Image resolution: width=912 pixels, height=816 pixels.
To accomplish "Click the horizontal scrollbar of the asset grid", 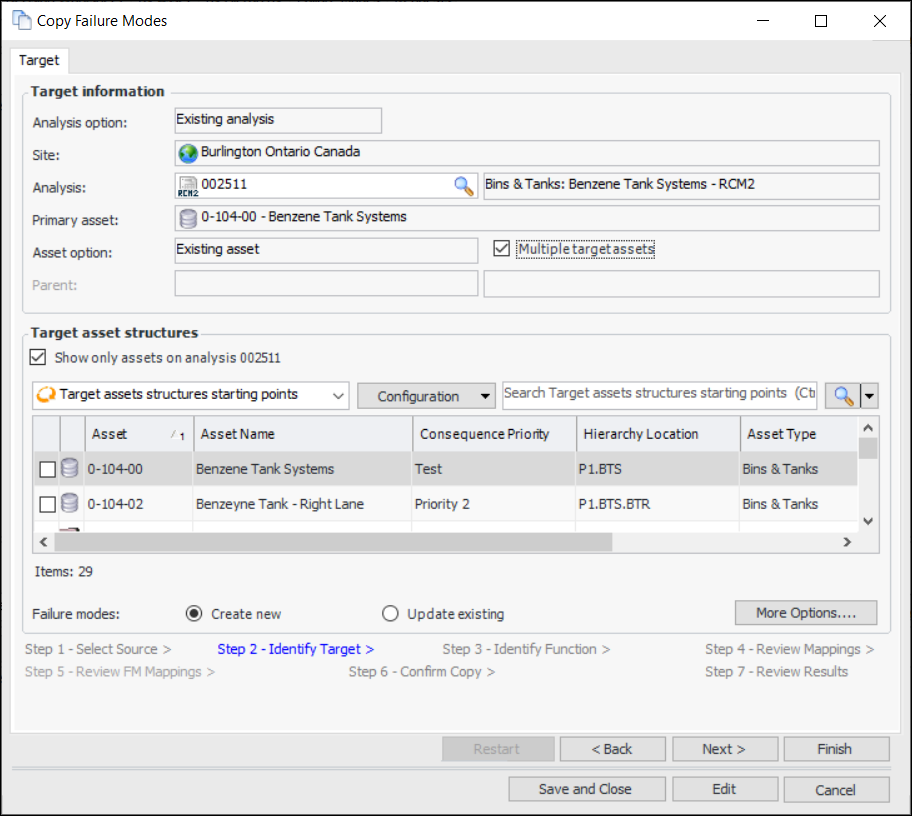I will (x=333, y=542).
